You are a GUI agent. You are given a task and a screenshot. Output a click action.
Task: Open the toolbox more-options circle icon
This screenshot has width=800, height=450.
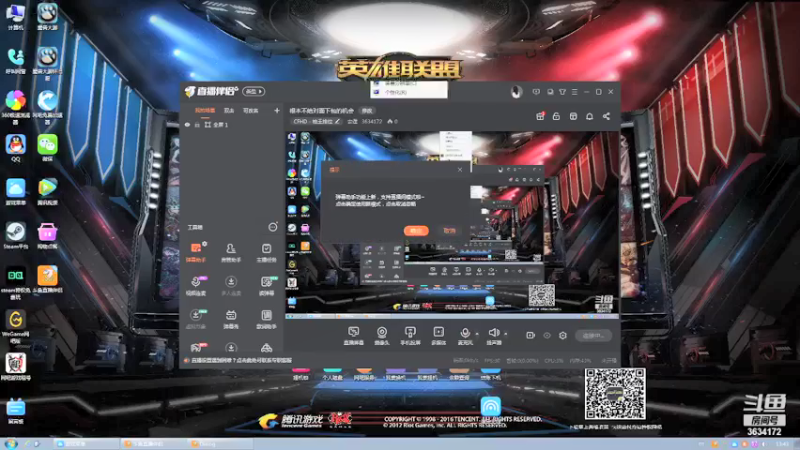pos(273,227)
